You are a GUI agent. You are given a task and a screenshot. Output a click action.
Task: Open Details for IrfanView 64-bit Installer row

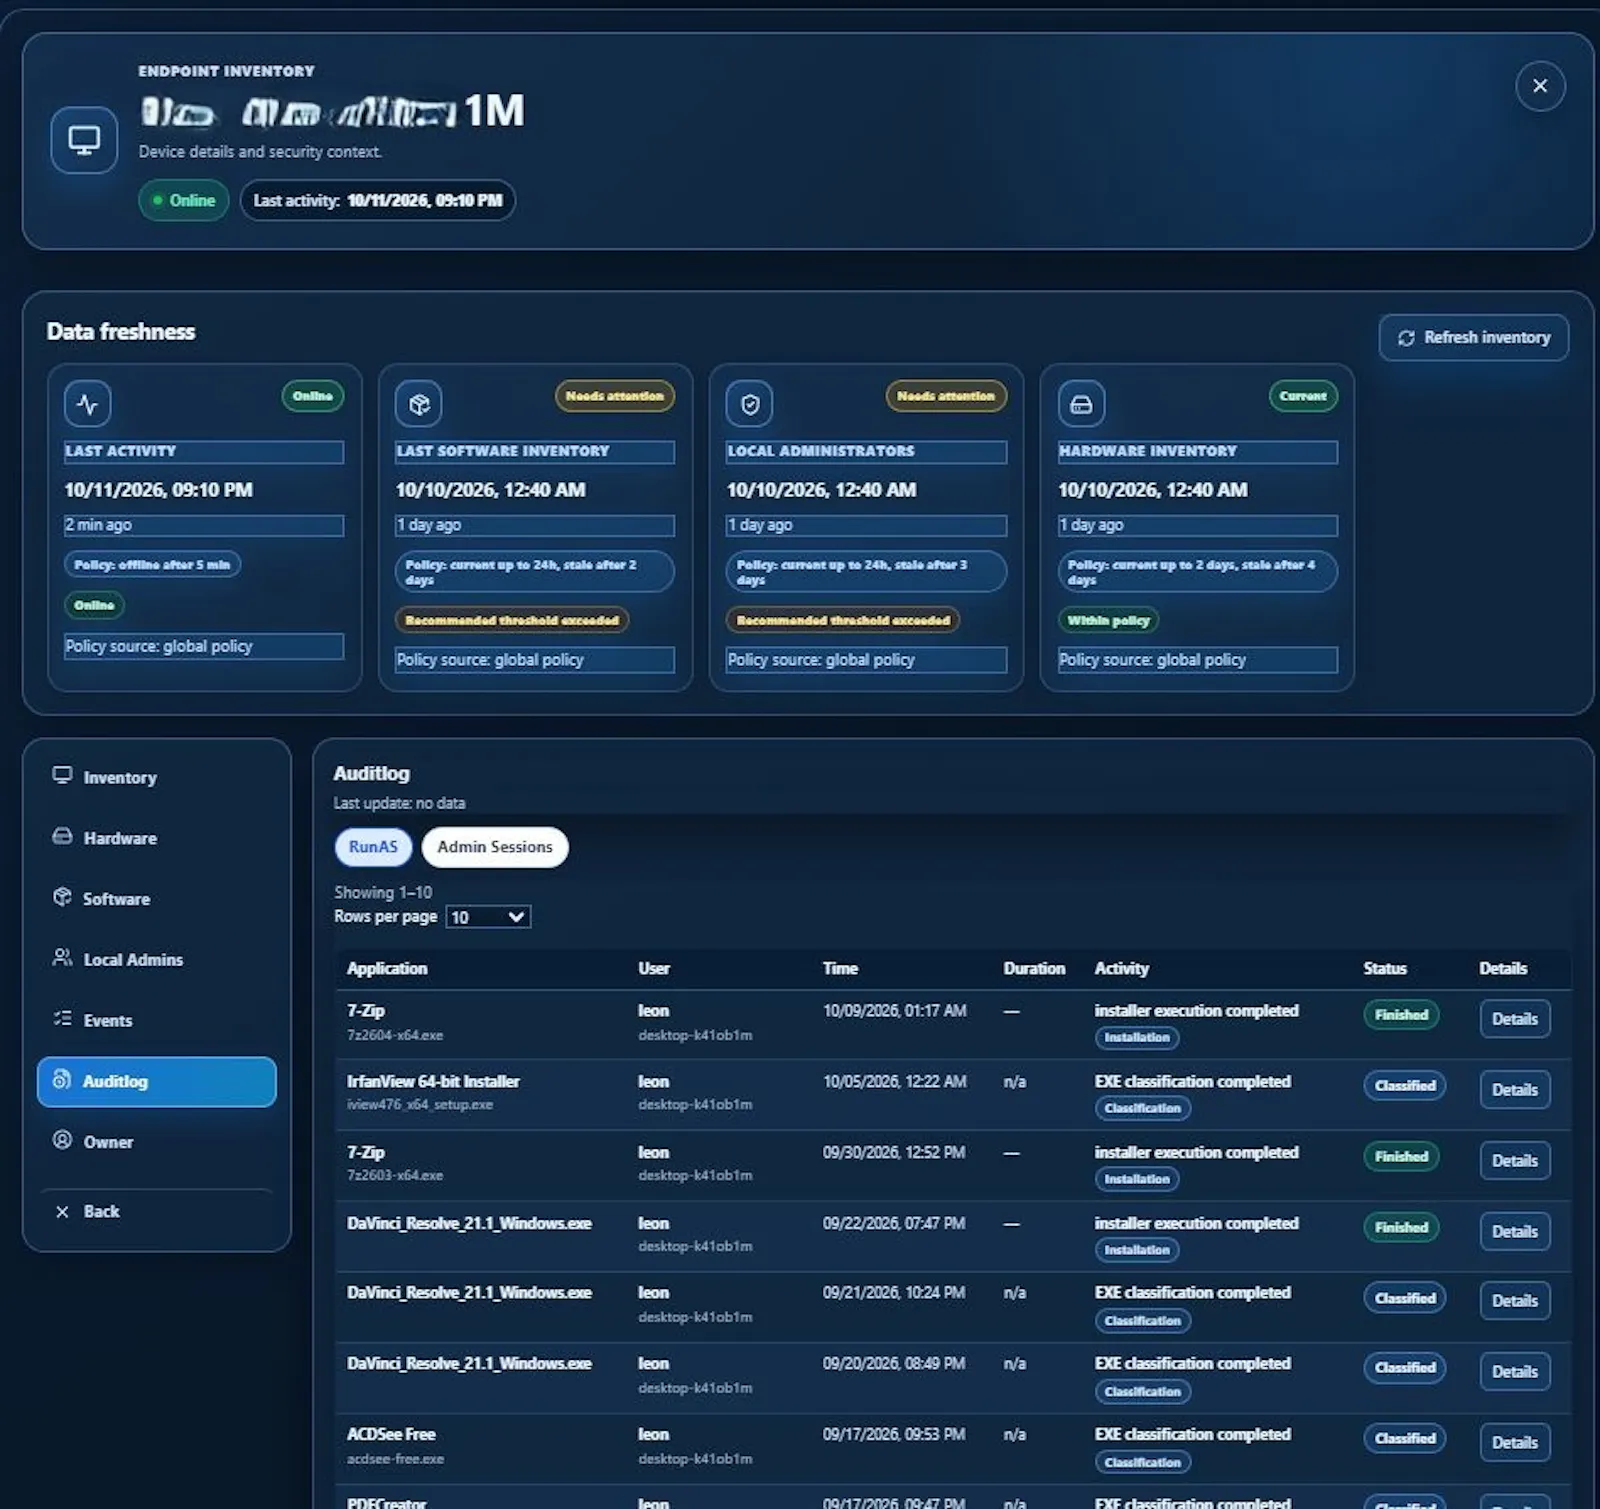1515,1090
